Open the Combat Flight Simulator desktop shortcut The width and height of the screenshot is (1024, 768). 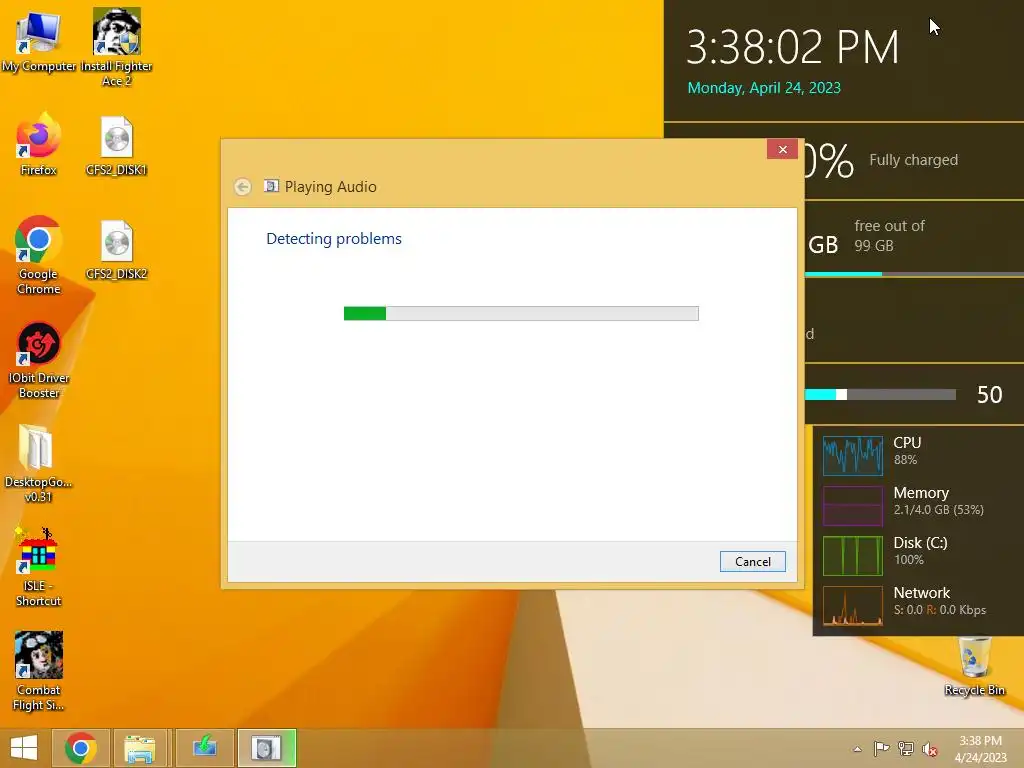coord(39,671)
